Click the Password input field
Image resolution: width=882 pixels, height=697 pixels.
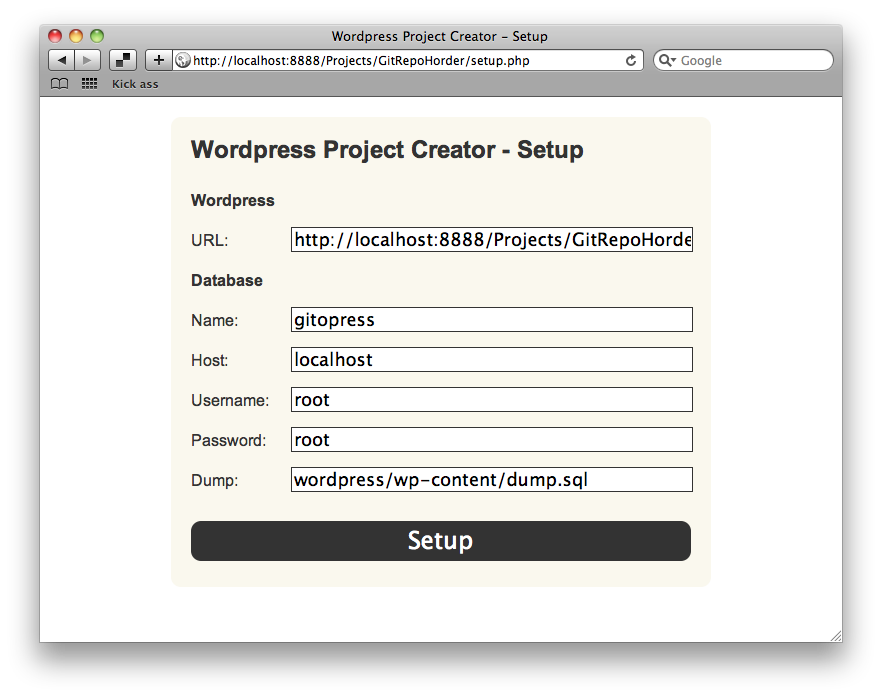tap(492, 439)
